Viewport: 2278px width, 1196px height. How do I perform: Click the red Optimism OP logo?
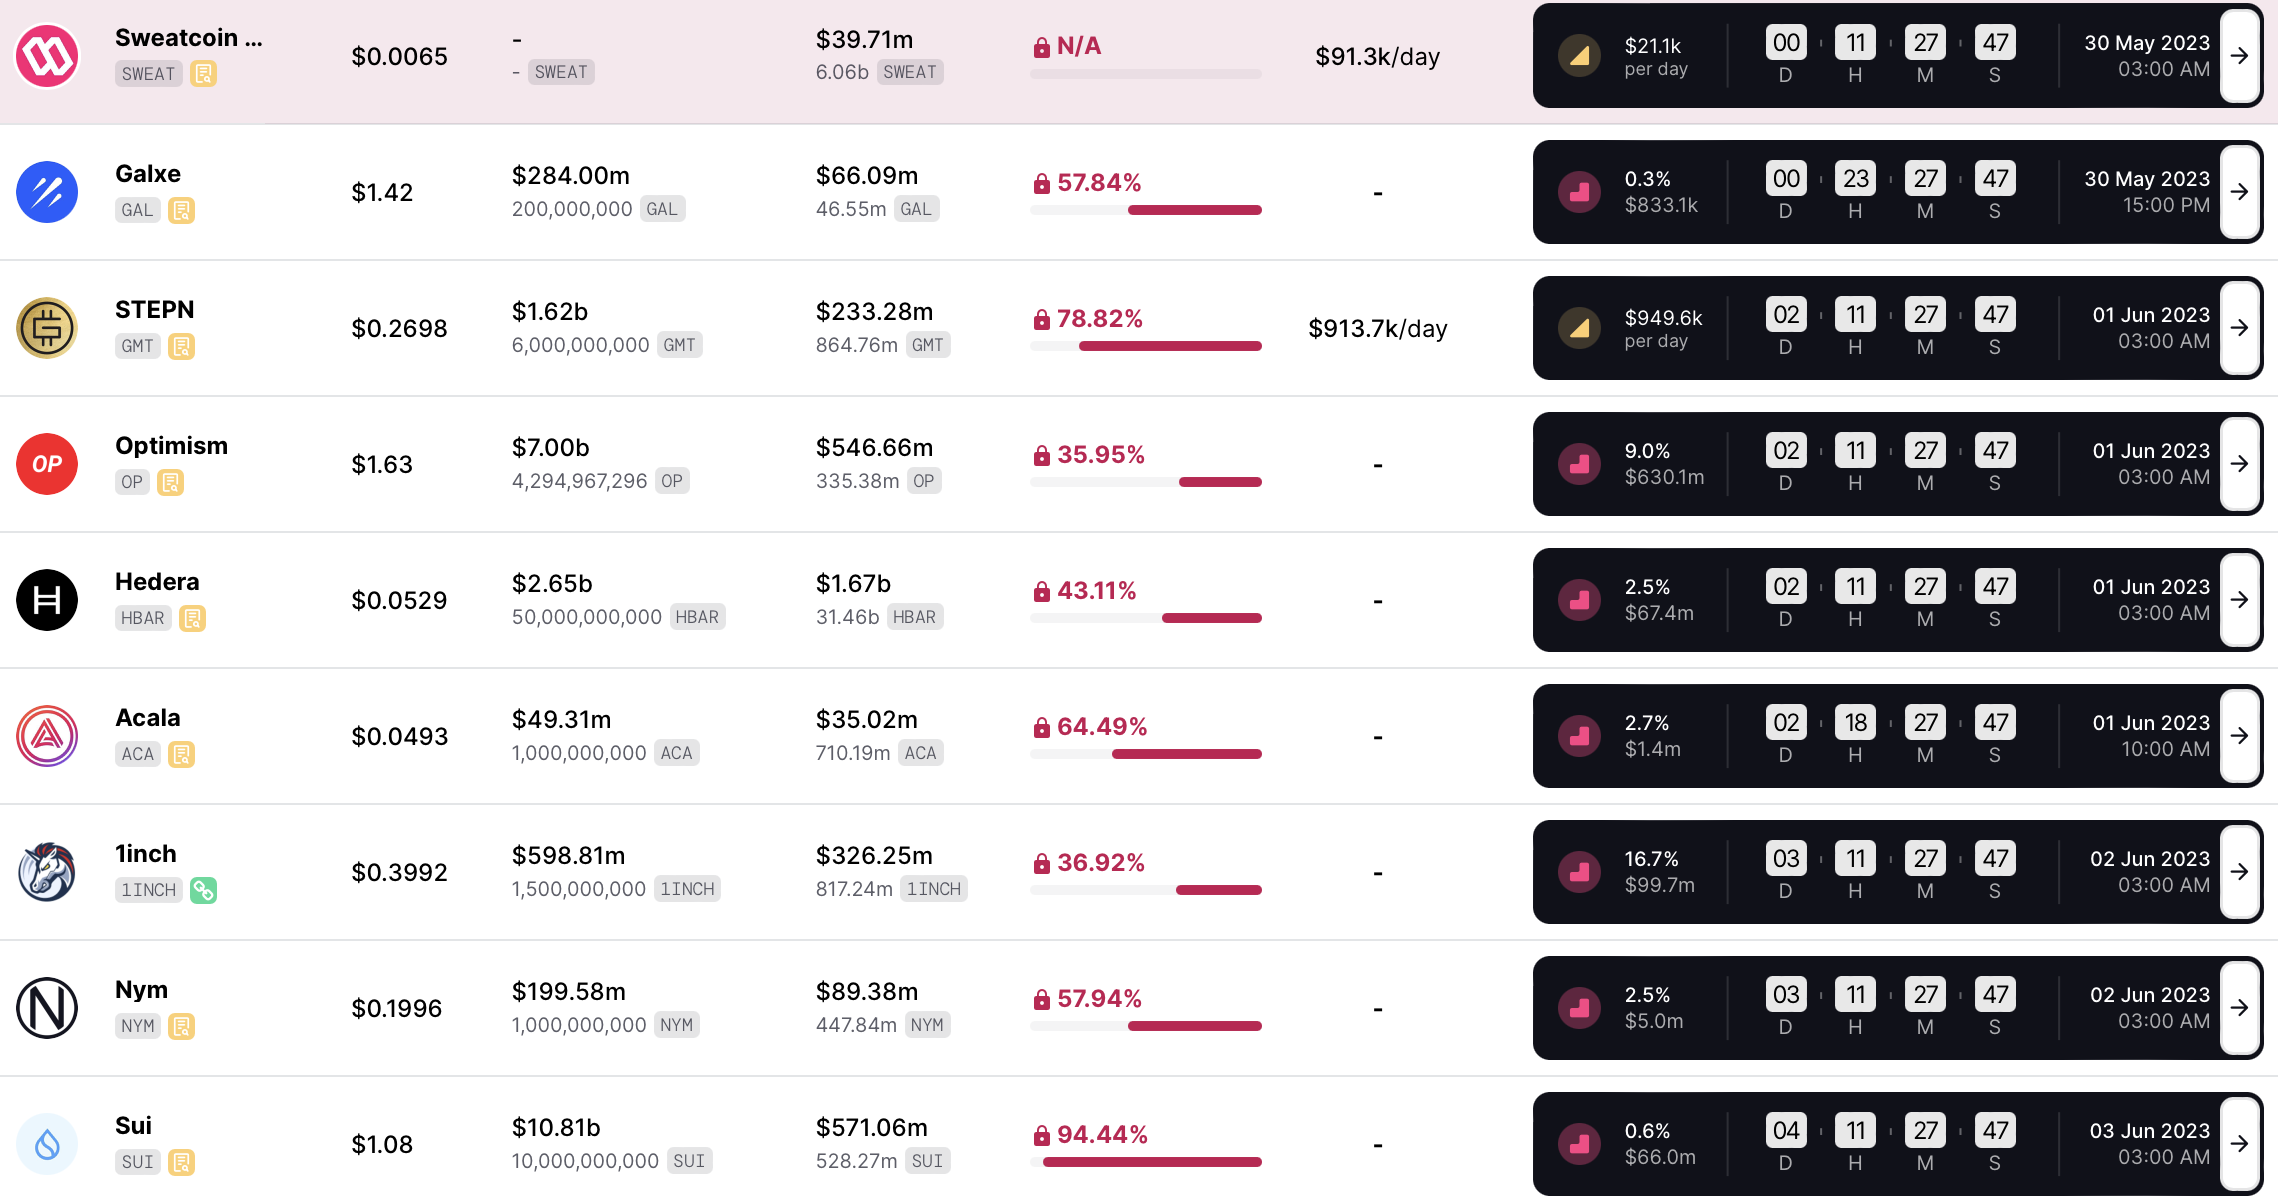(x=47, y=464)
